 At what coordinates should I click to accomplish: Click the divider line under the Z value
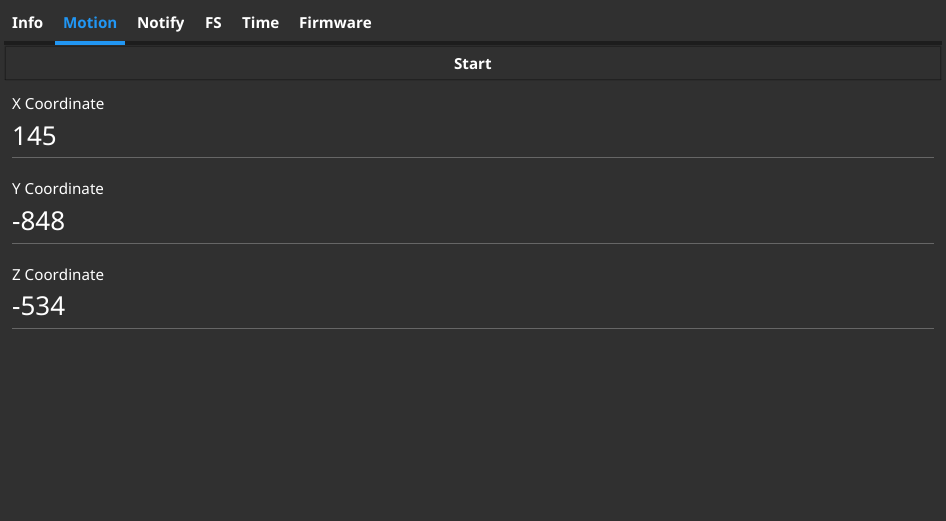472,328
